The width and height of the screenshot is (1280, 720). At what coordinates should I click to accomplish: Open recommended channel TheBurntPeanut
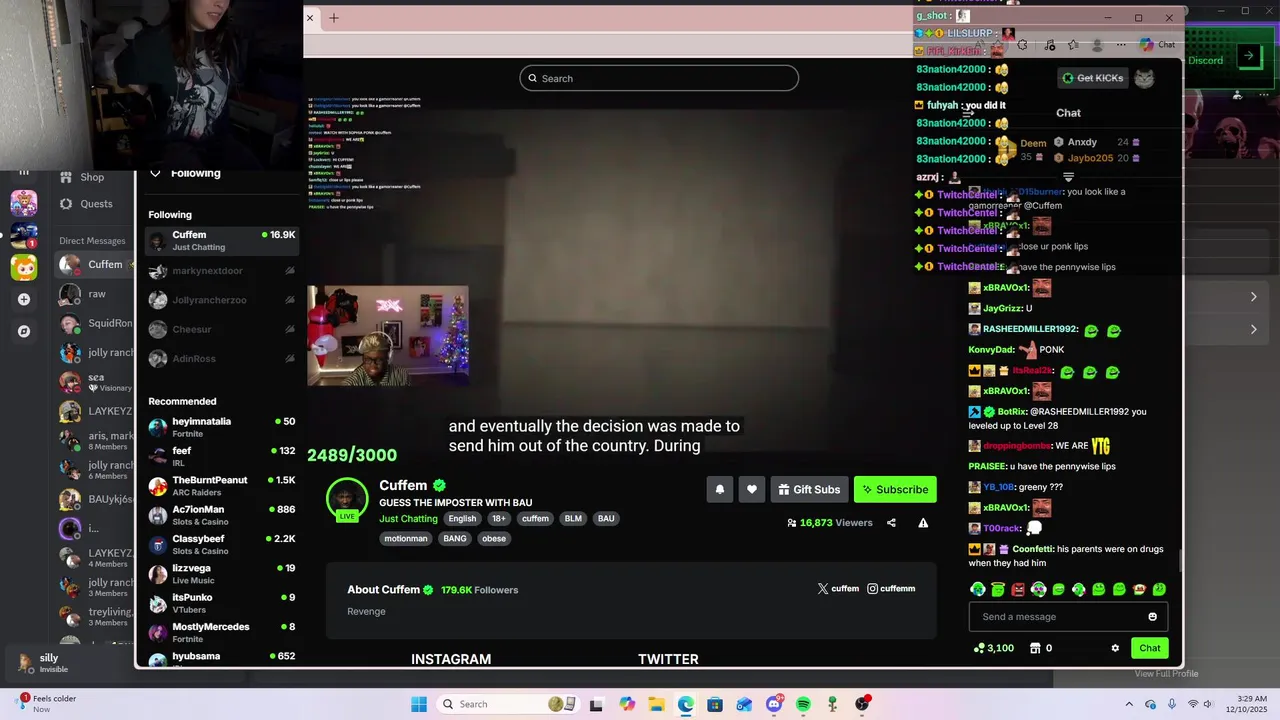[x=222, y=486]
